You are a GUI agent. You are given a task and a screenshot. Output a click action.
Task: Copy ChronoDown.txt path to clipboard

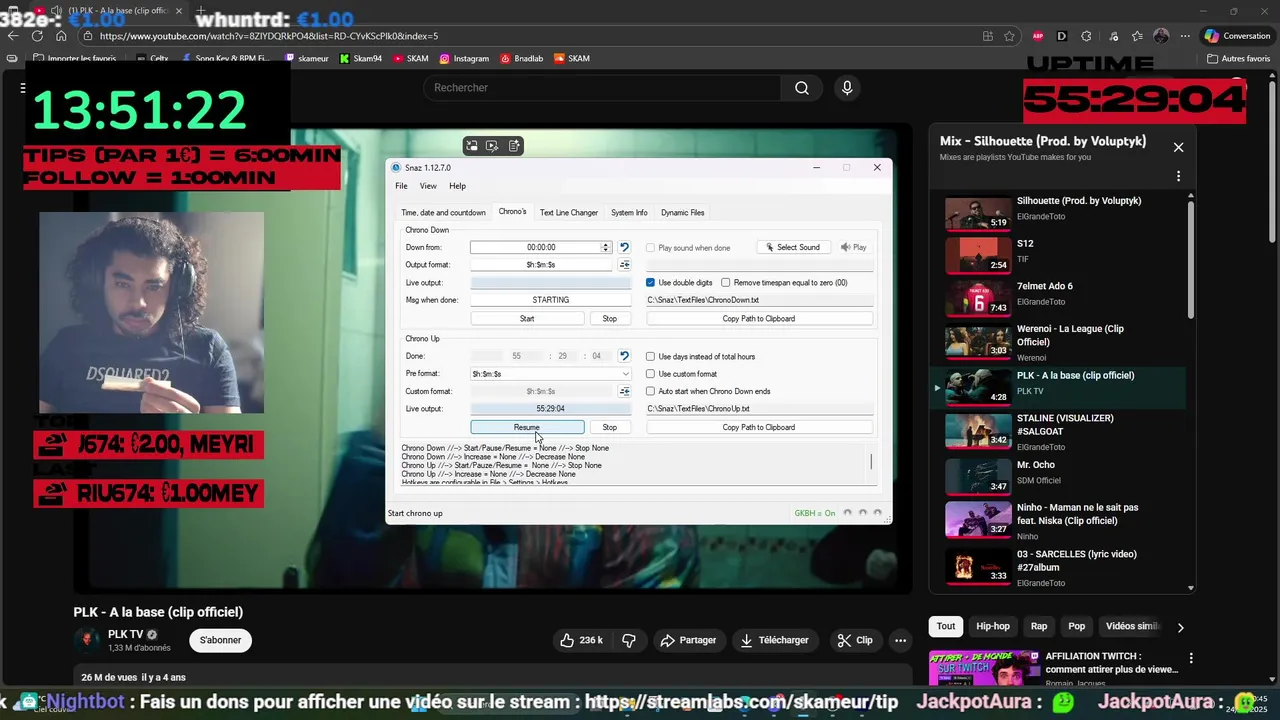(759, 319)
